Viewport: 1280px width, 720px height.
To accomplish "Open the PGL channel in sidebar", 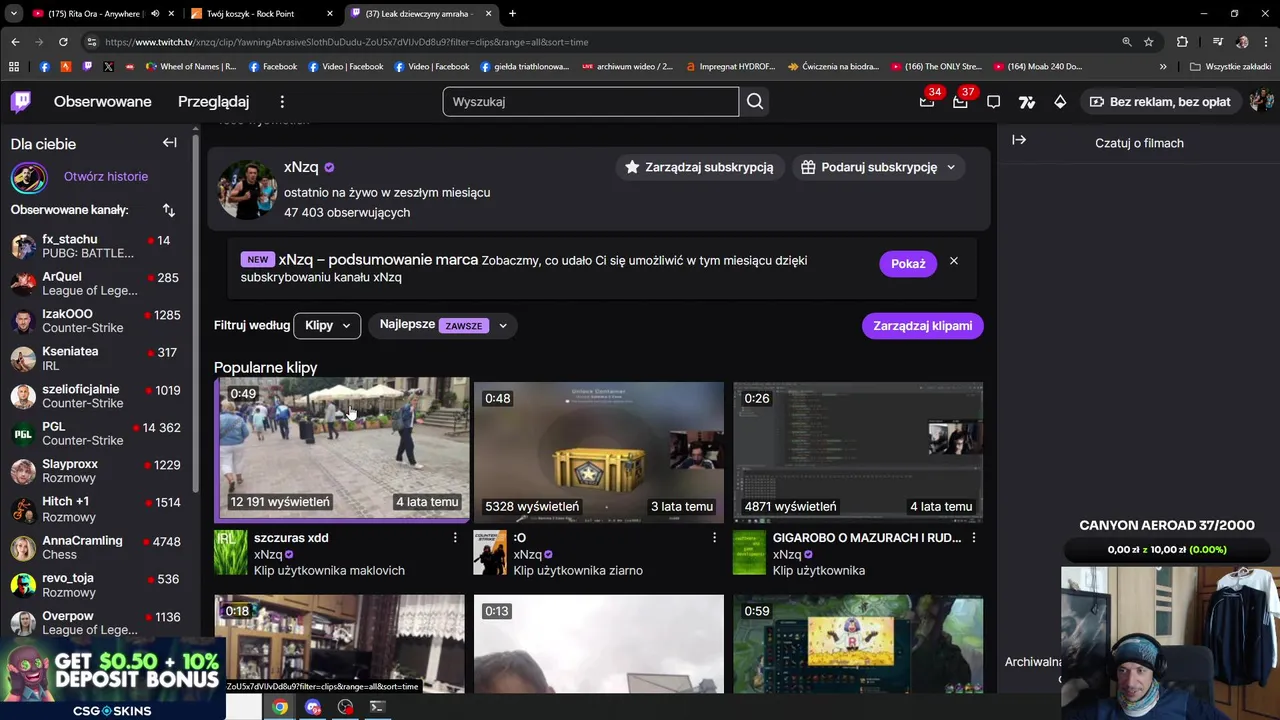I will [x=97, y=433].
